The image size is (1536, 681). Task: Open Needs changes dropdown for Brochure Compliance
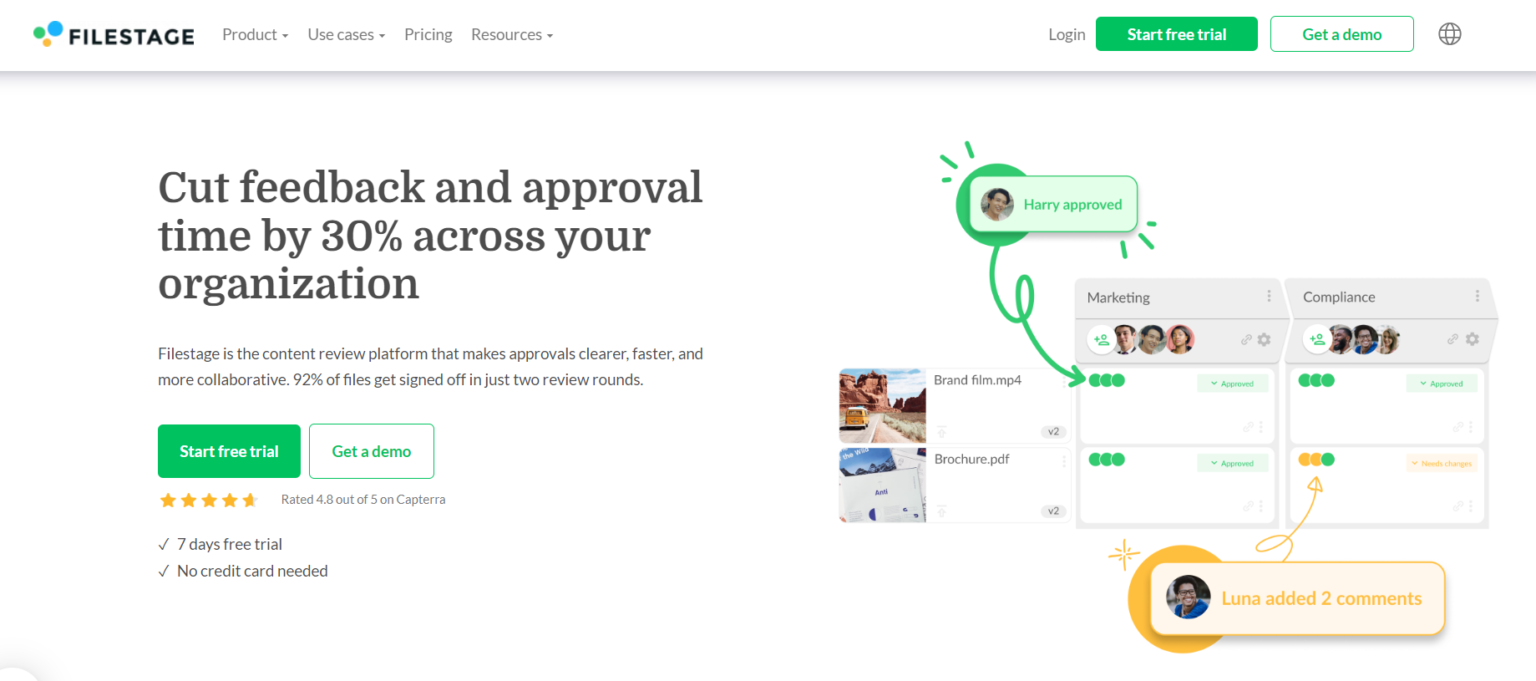point(1442,463)
